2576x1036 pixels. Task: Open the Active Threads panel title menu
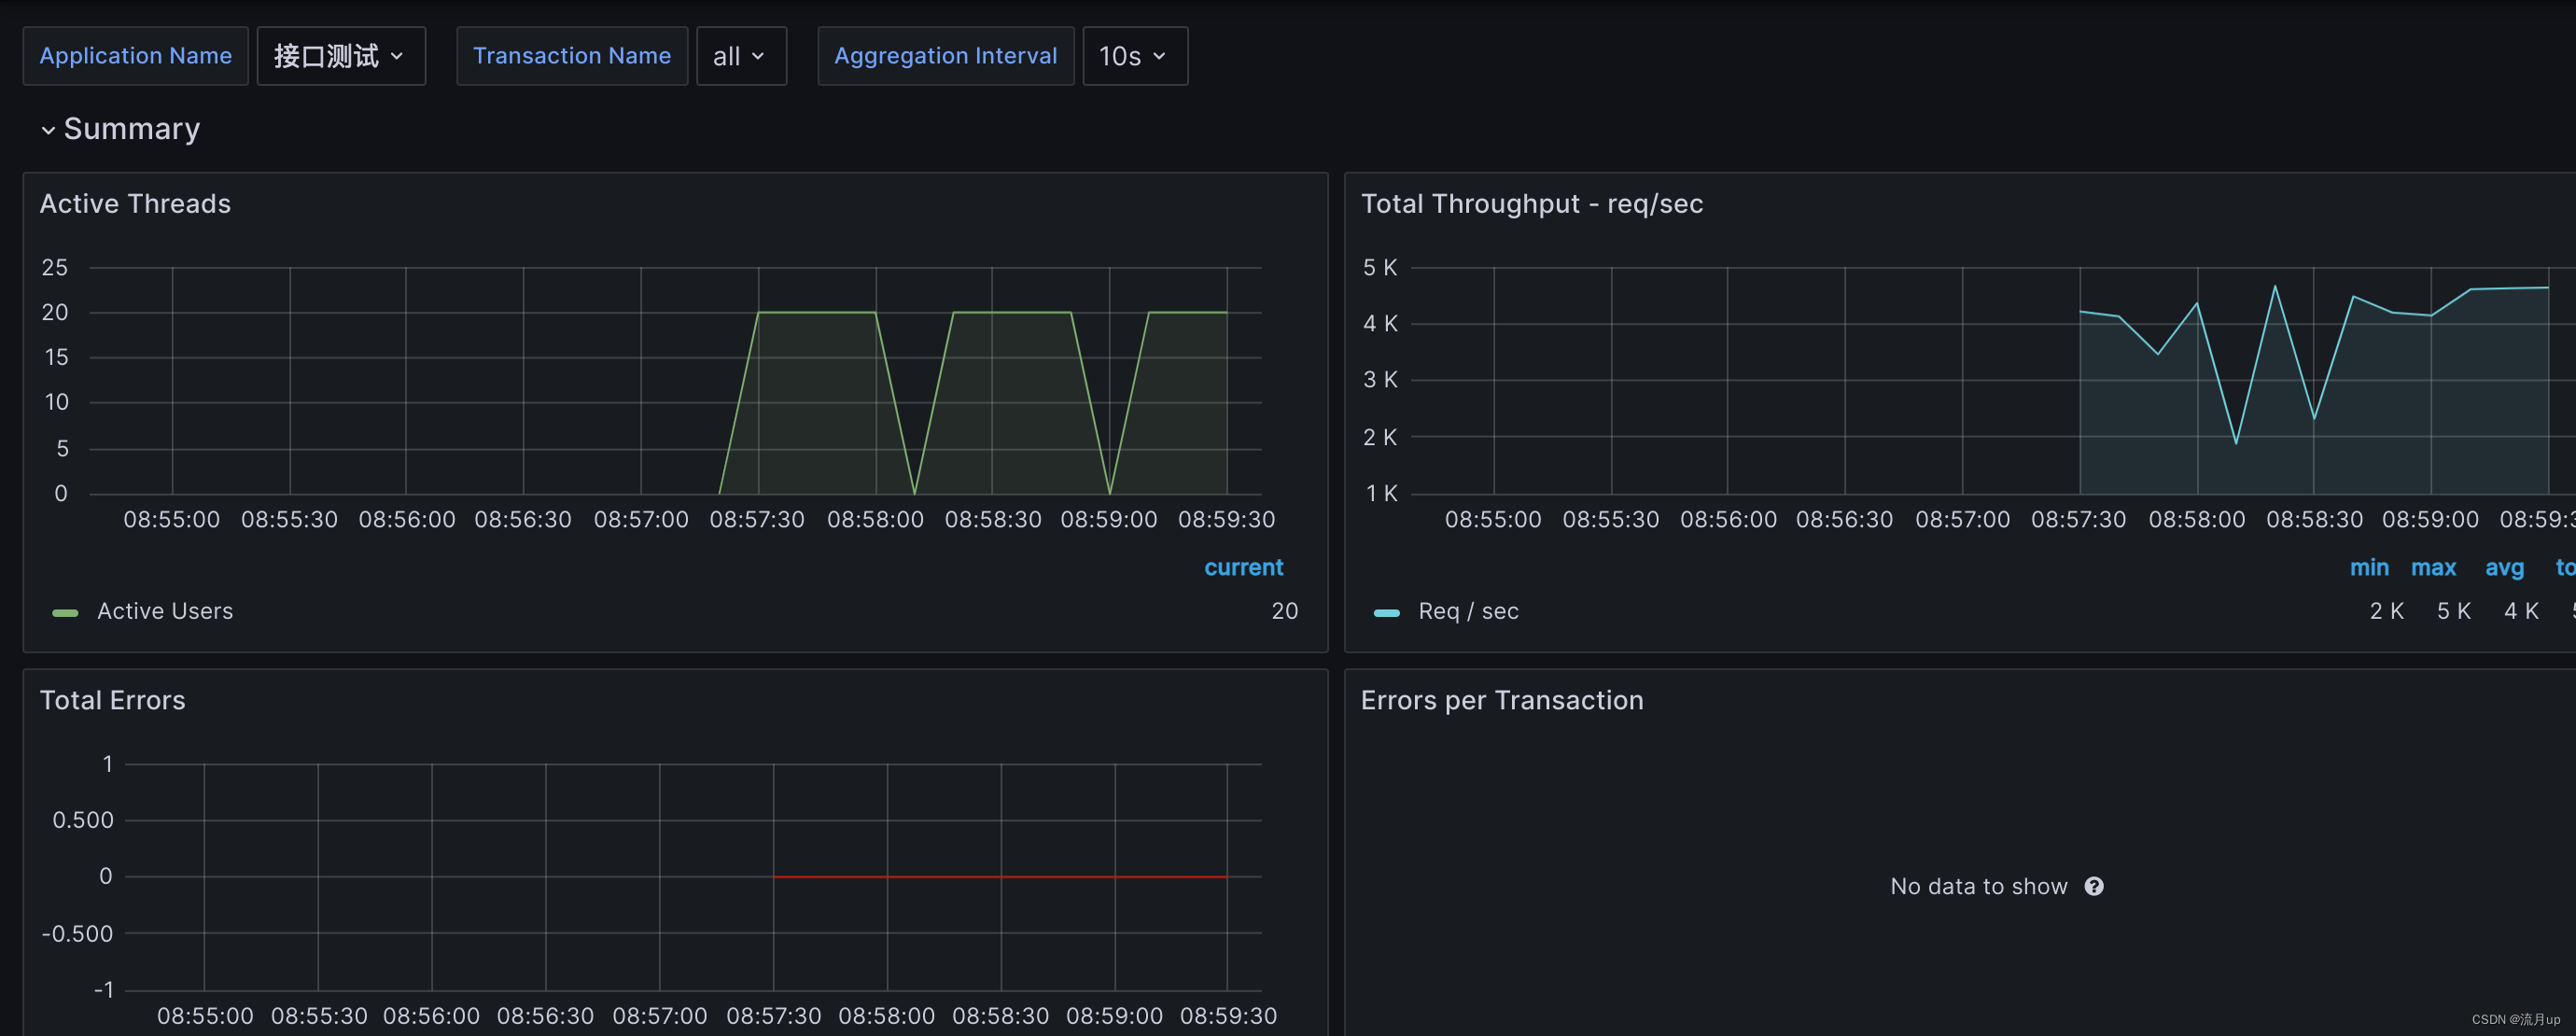pos(135,204)
